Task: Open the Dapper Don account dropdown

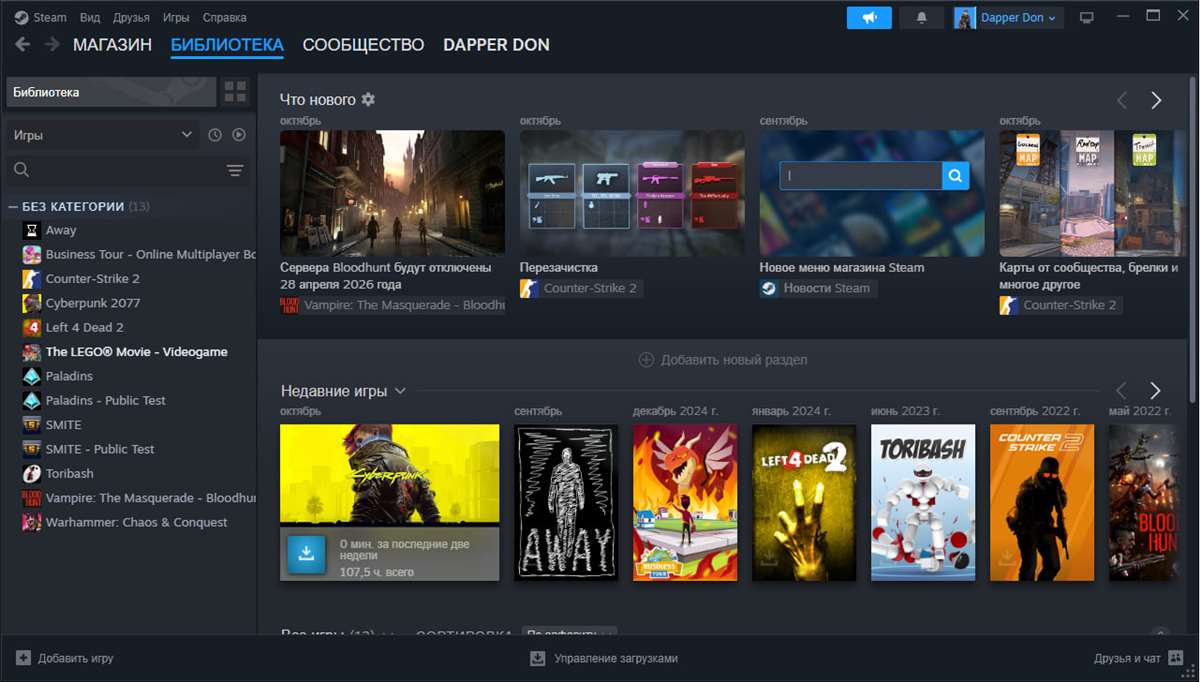Action: [1007, 17]
